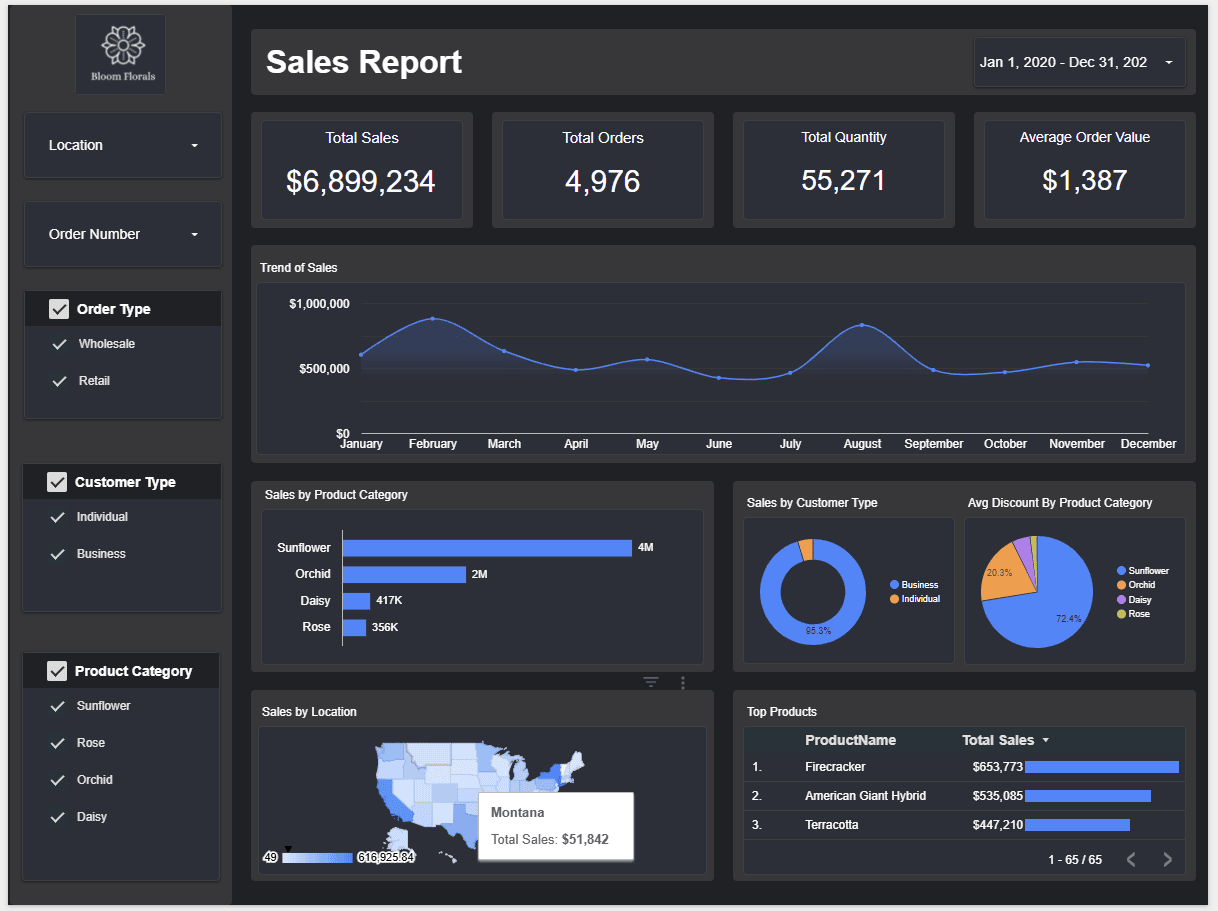Image resolution: width=1218 pixels, height=911 pixels.
Task: Go to previous page of Top Products
Action: 1131,859
